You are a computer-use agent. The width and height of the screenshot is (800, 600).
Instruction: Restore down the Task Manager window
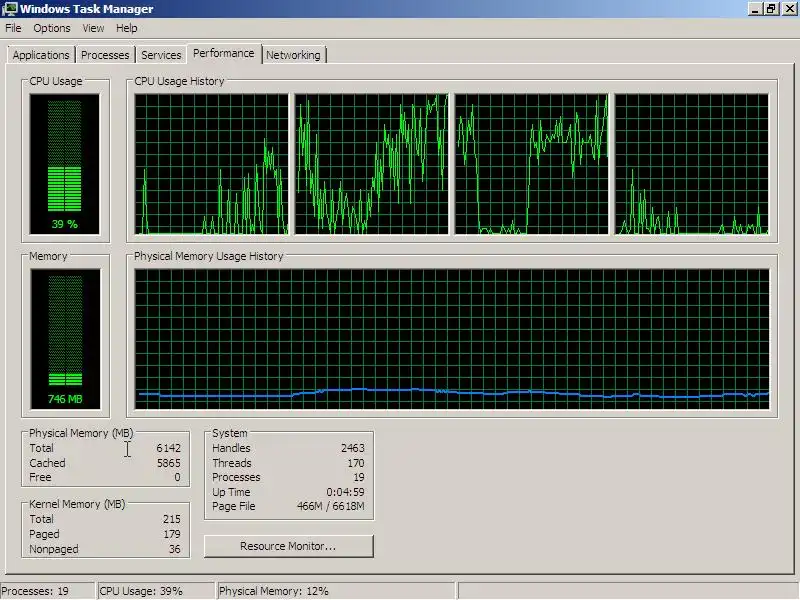coord(771,9)
